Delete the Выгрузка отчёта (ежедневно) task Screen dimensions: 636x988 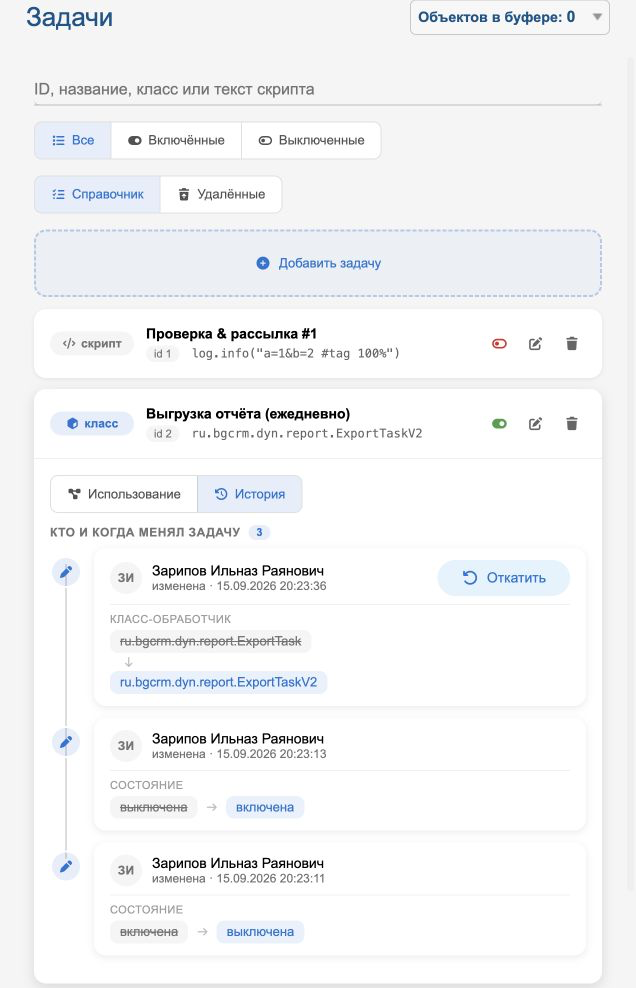point(572,423)
